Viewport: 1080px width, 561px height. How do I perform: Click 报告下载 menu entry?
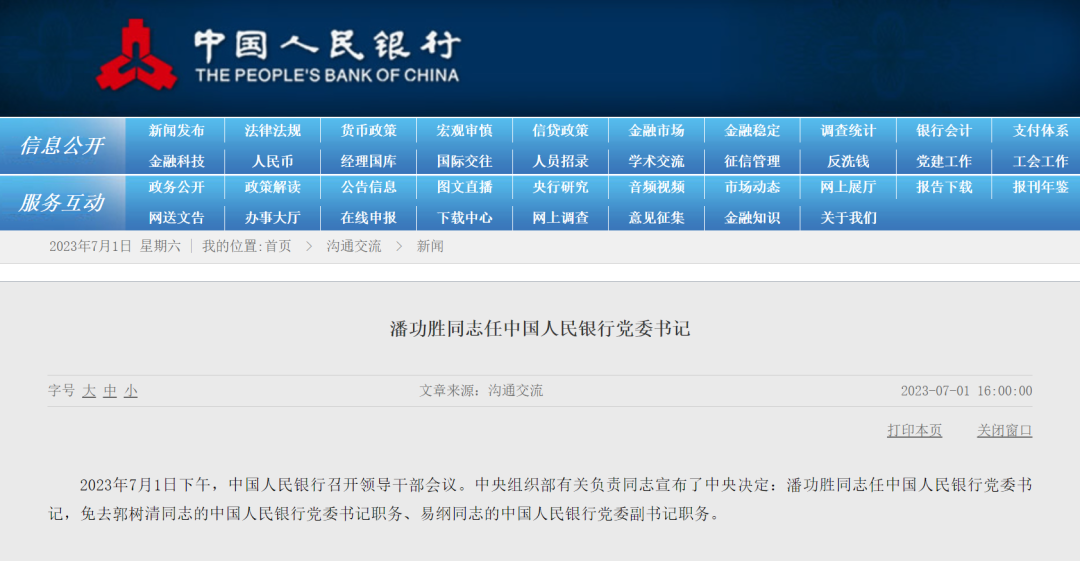click(944, 187)
